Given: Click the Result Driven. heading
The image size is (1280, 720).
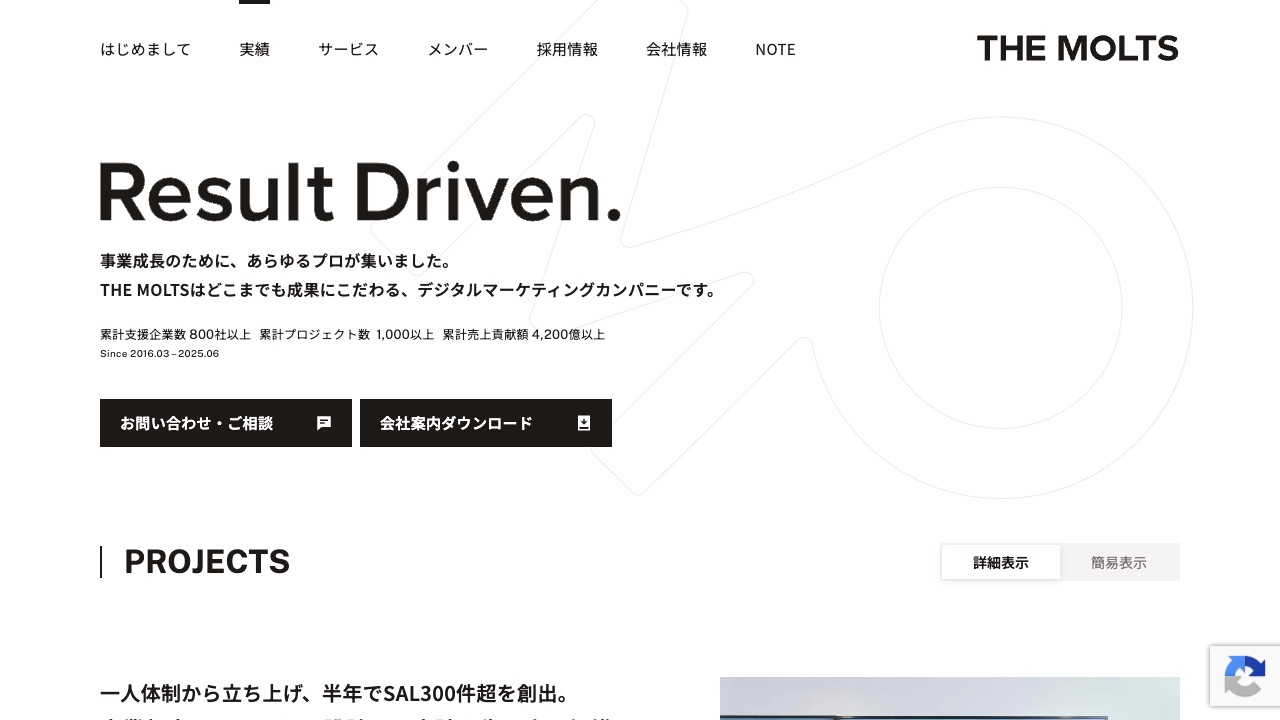Looking at the screenshot, I should (360, 191).
